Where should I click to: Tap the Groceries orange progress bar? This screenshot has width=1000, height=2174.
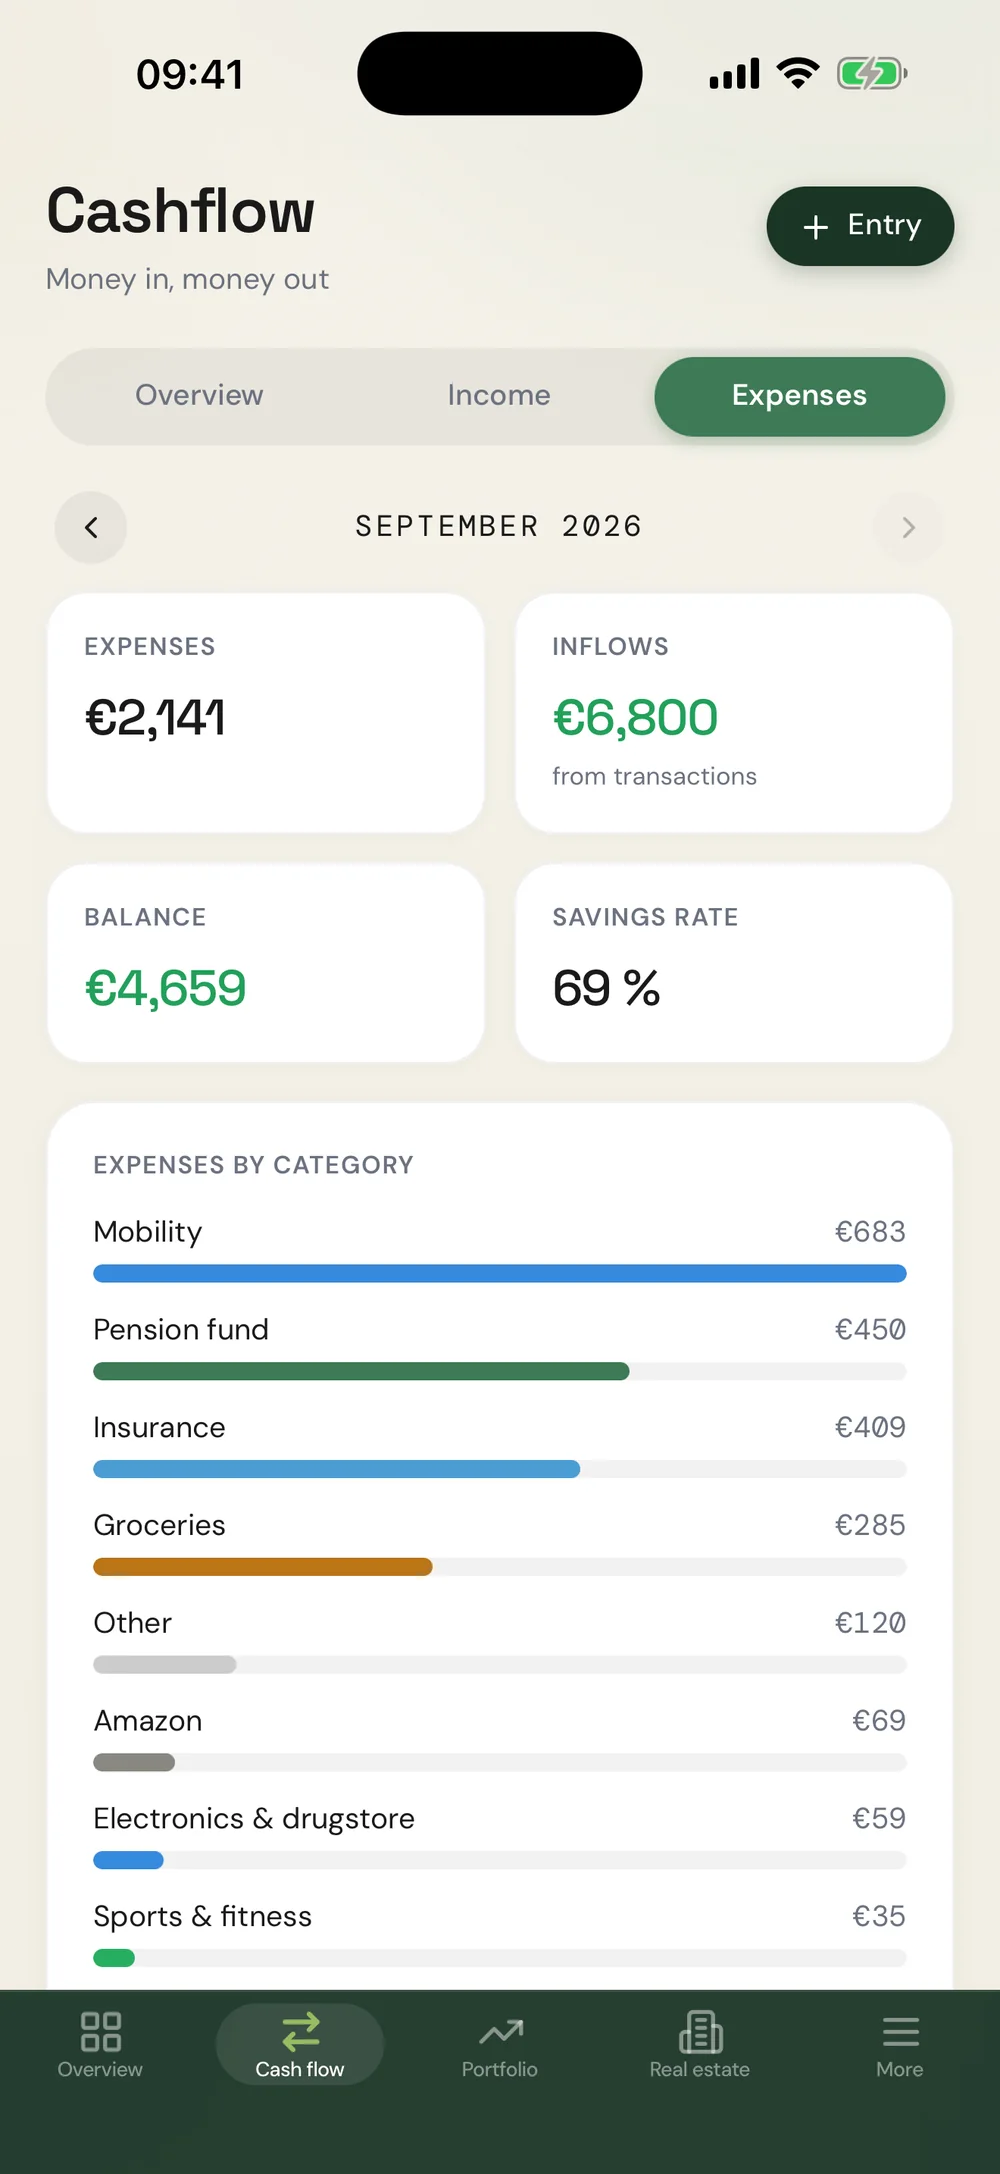[263, 1567]
